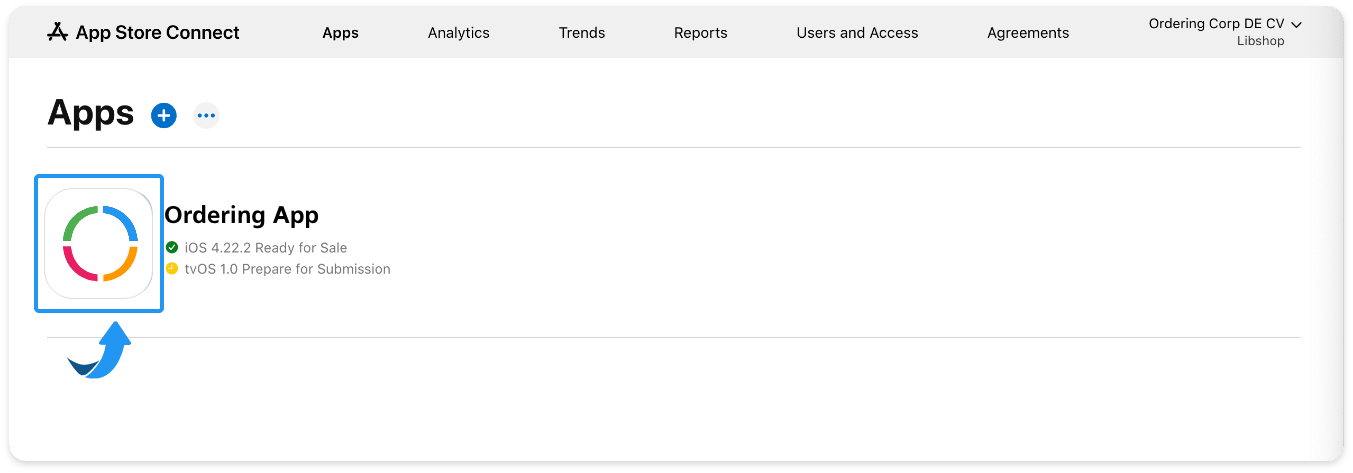This screenshot has width=1353, height=473.
Task: Click the blue curved arrow annotation
Action: click(x=100, y=351)
